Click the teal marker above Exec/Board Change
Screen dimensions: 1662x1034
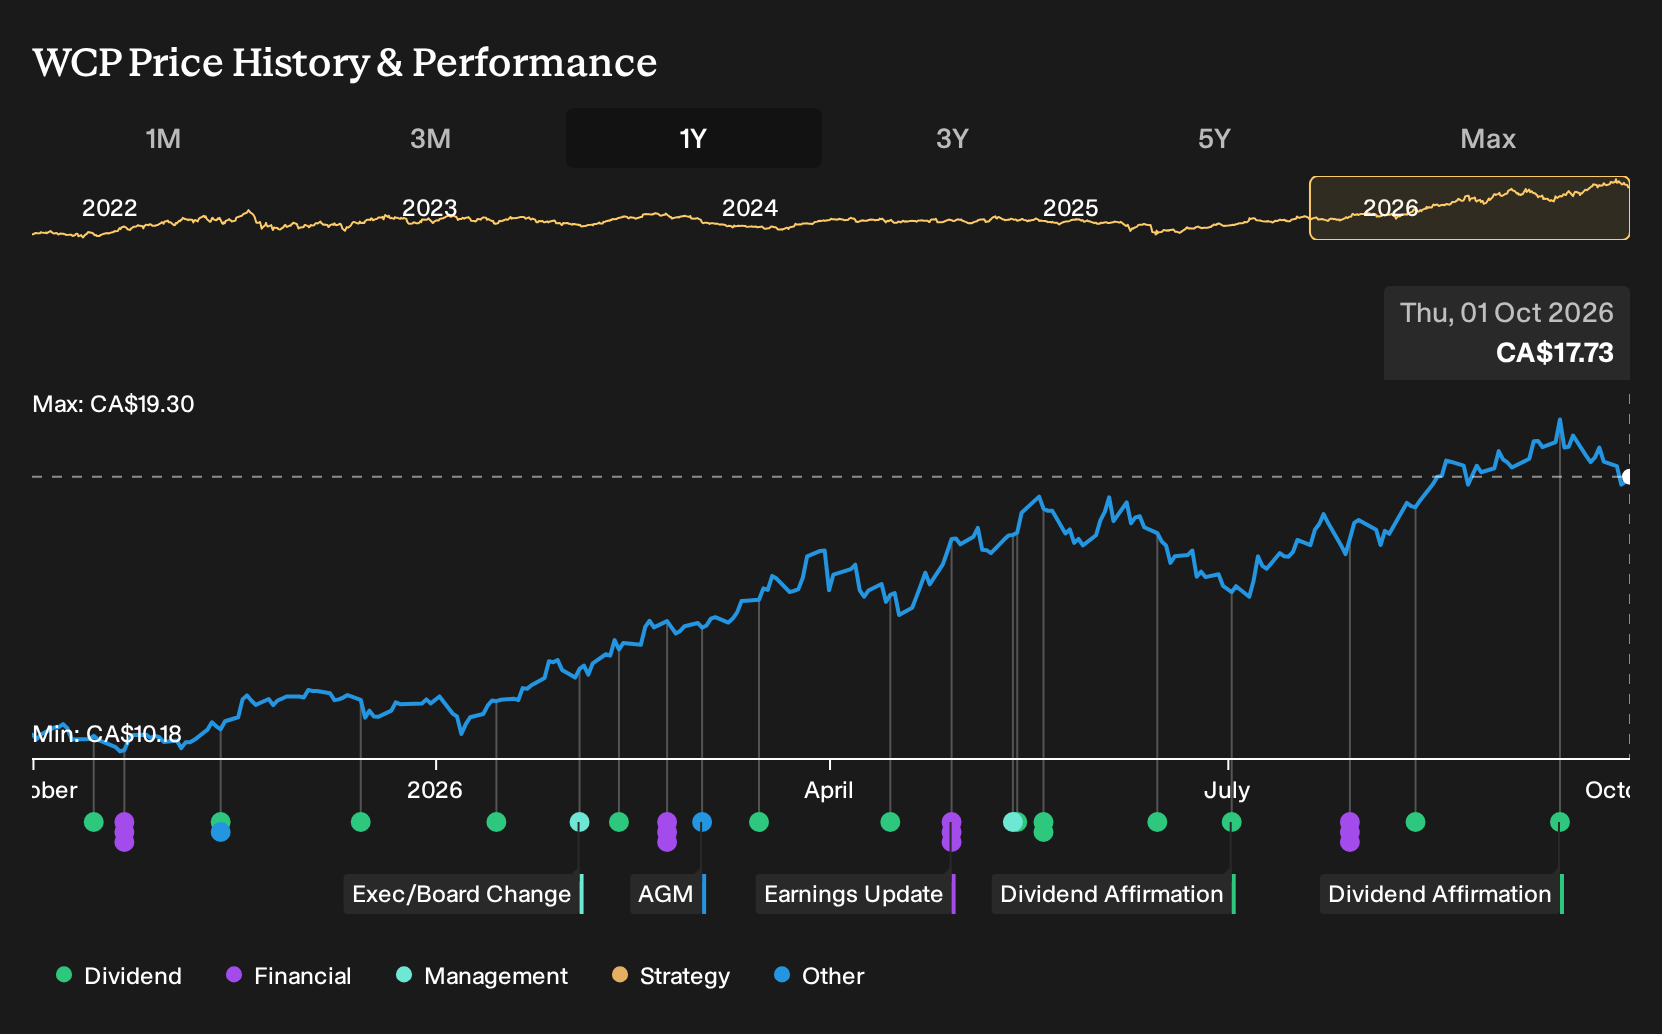pos(579,822)
